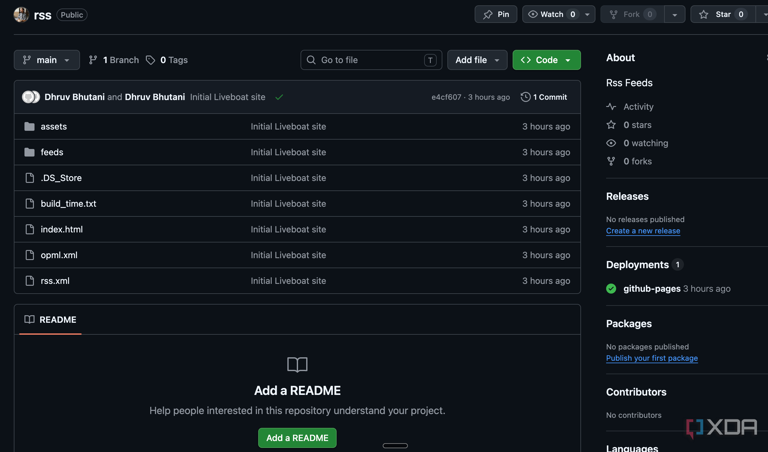Open the opml.xml file
768x452 pixels.
pyautogui.click(x=59, y=255)
